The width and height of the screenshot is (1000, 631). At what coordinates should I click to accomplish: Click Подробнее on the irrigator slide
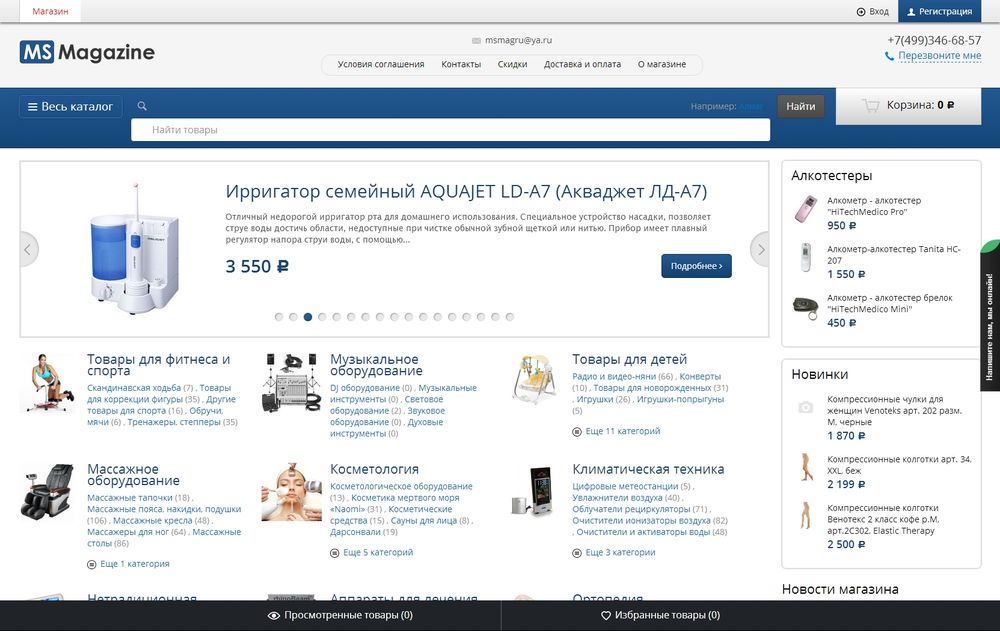[x=696, y=266]
